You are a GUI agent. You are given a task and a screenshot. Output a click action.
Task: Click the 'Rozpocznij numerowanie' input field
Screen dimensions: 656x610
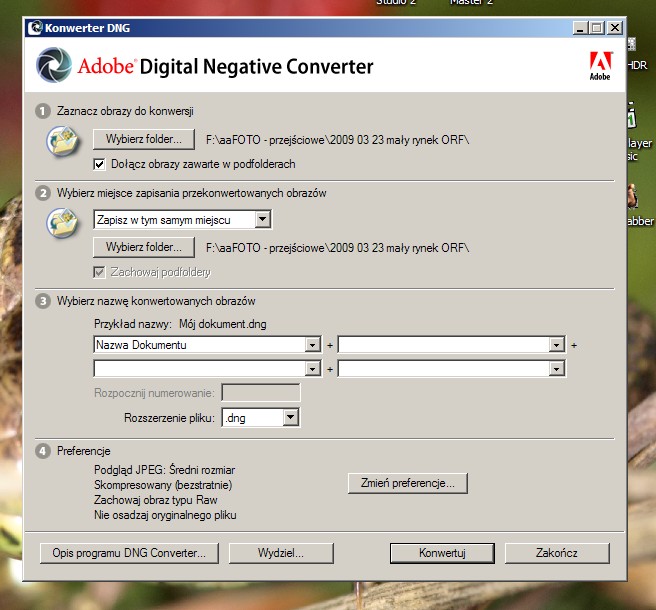261,393
